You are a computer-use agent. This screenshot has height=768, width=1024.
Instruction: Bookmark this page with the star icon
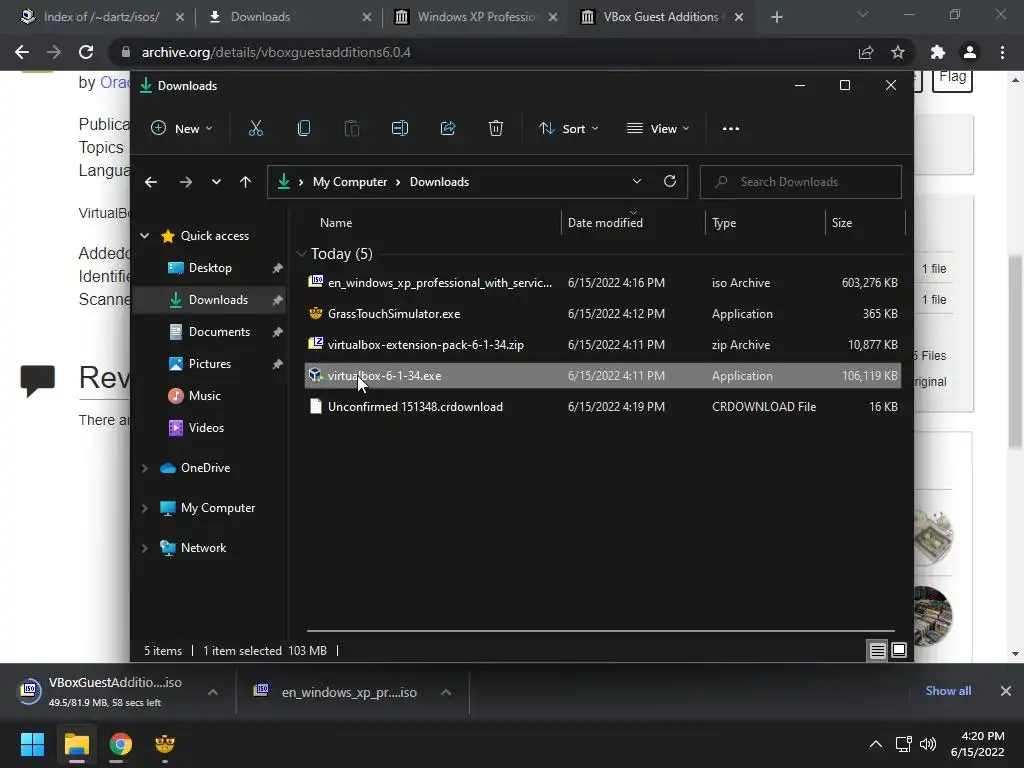point(898,52)
